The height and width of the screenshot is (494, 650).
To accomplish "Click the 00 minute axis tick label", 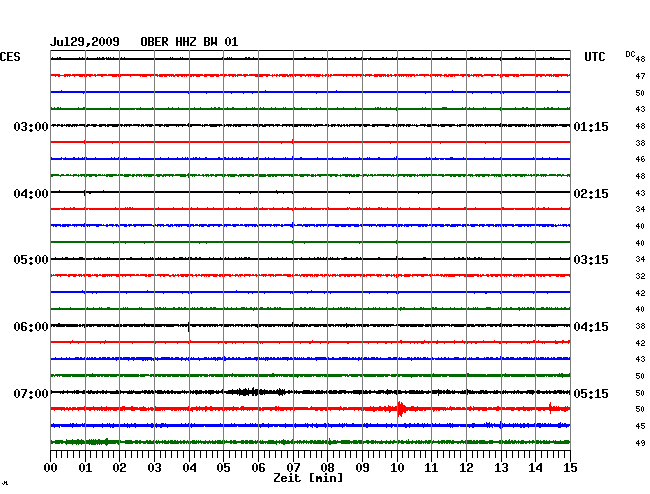I will pos(51,467).
